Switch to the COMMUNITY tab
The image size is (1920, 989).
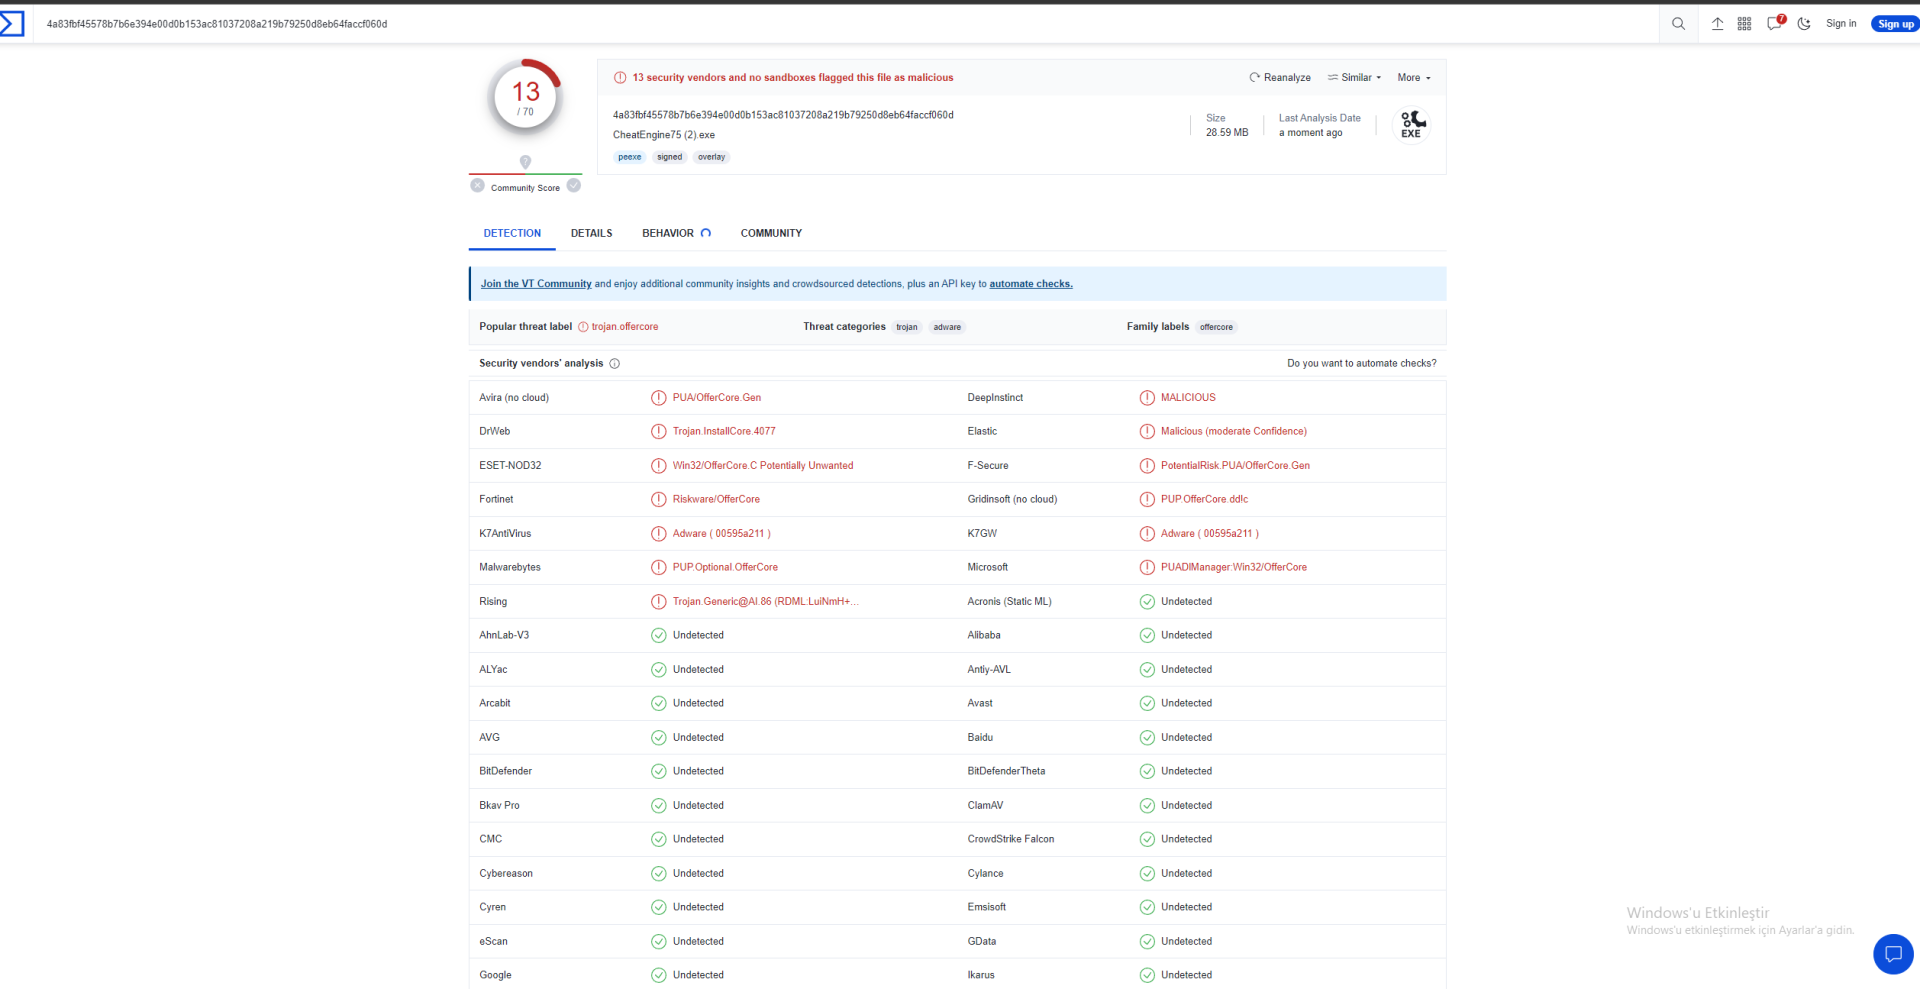tap(771, 234)
